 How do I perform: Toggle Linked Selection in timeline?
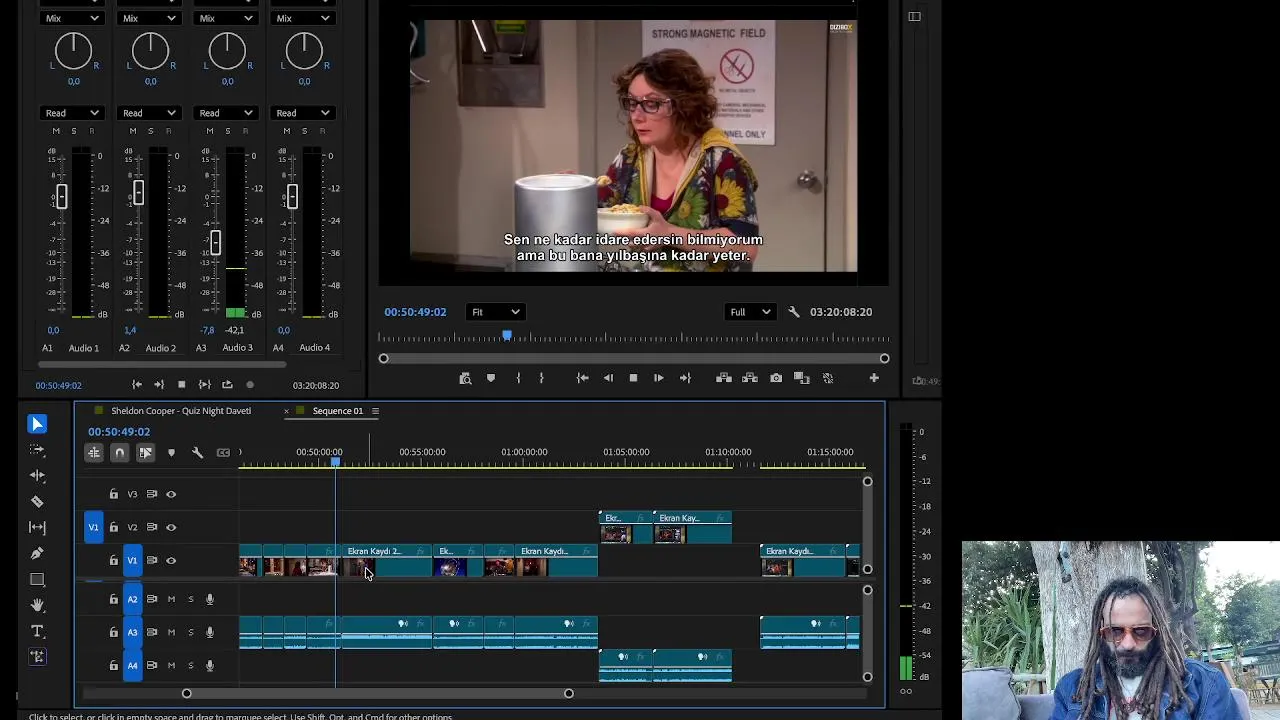click(145, 453)
